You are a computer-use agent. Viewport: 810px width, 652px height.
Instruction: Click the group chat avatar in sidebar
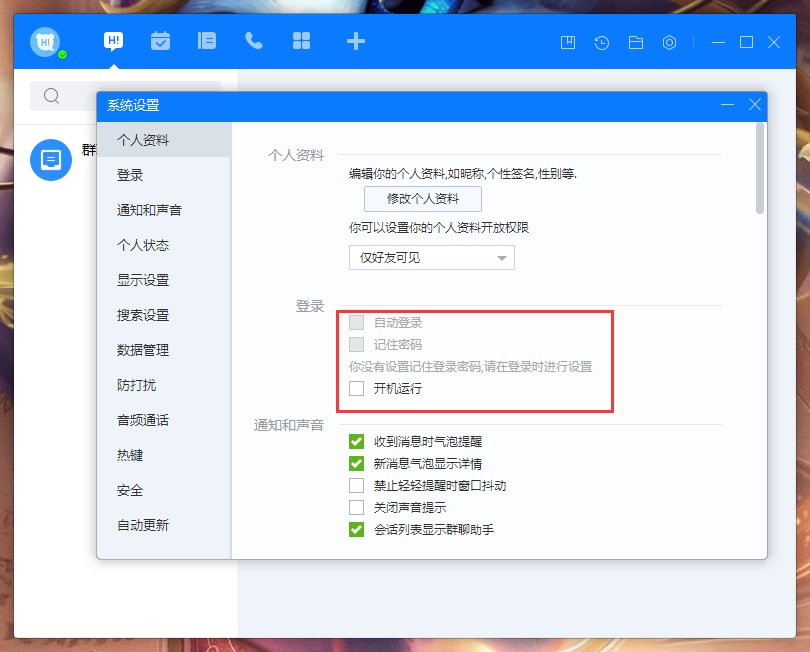[50, 161]
